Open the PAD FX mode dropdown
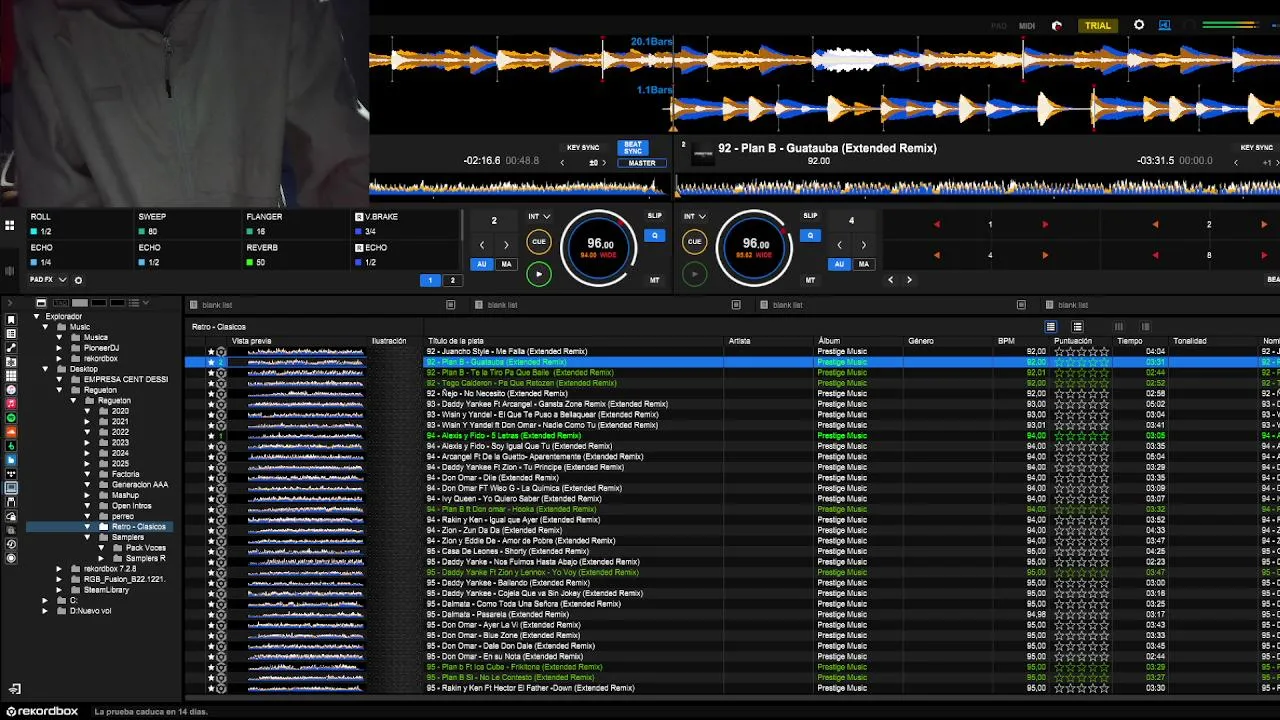Image resolution: width=1280 pixels, height=720 pixels. pos(48,280)
